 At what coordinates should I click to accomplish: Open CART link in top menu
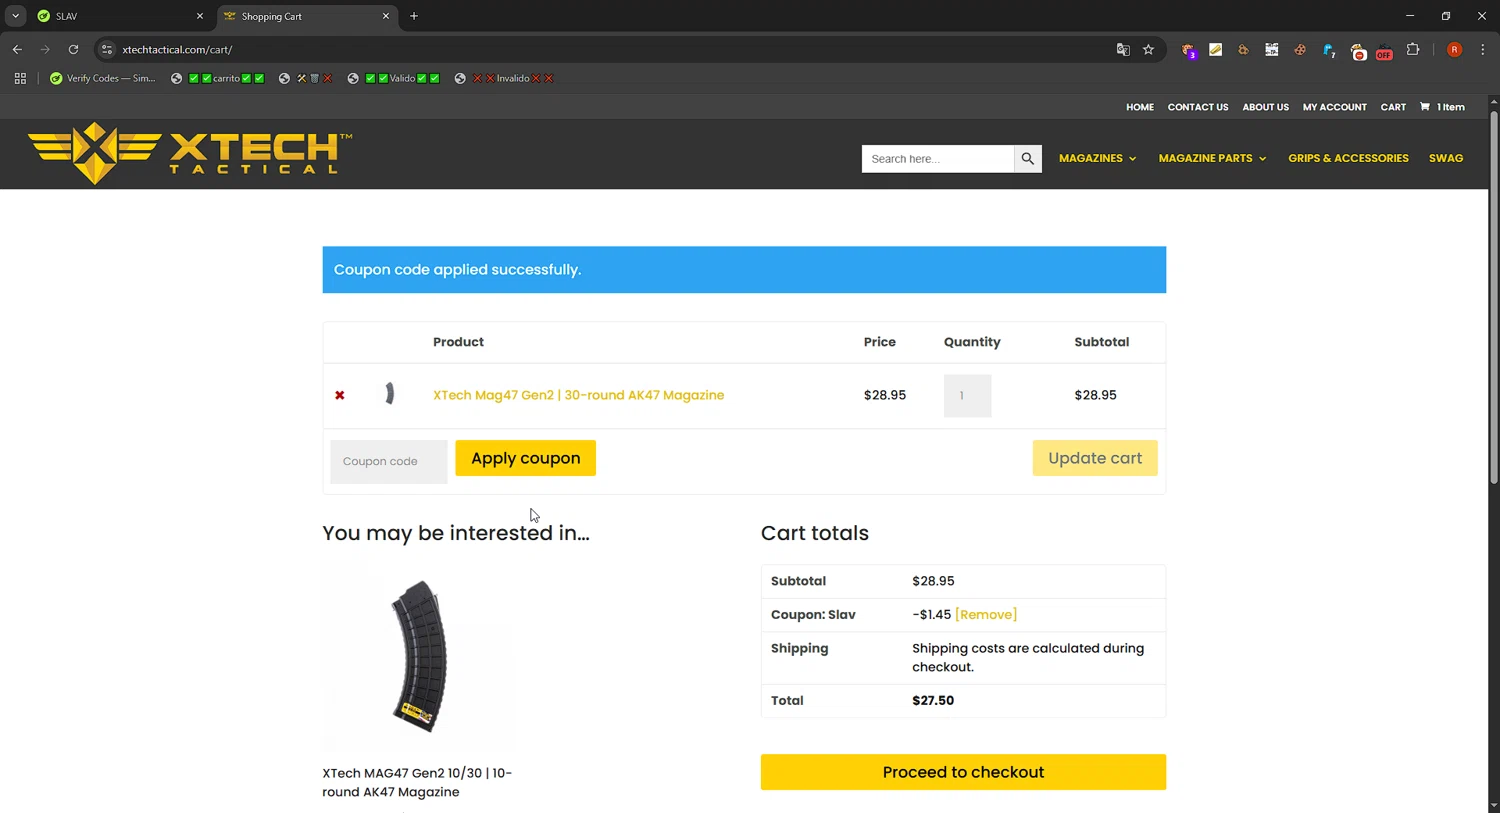coord(1393,107)
